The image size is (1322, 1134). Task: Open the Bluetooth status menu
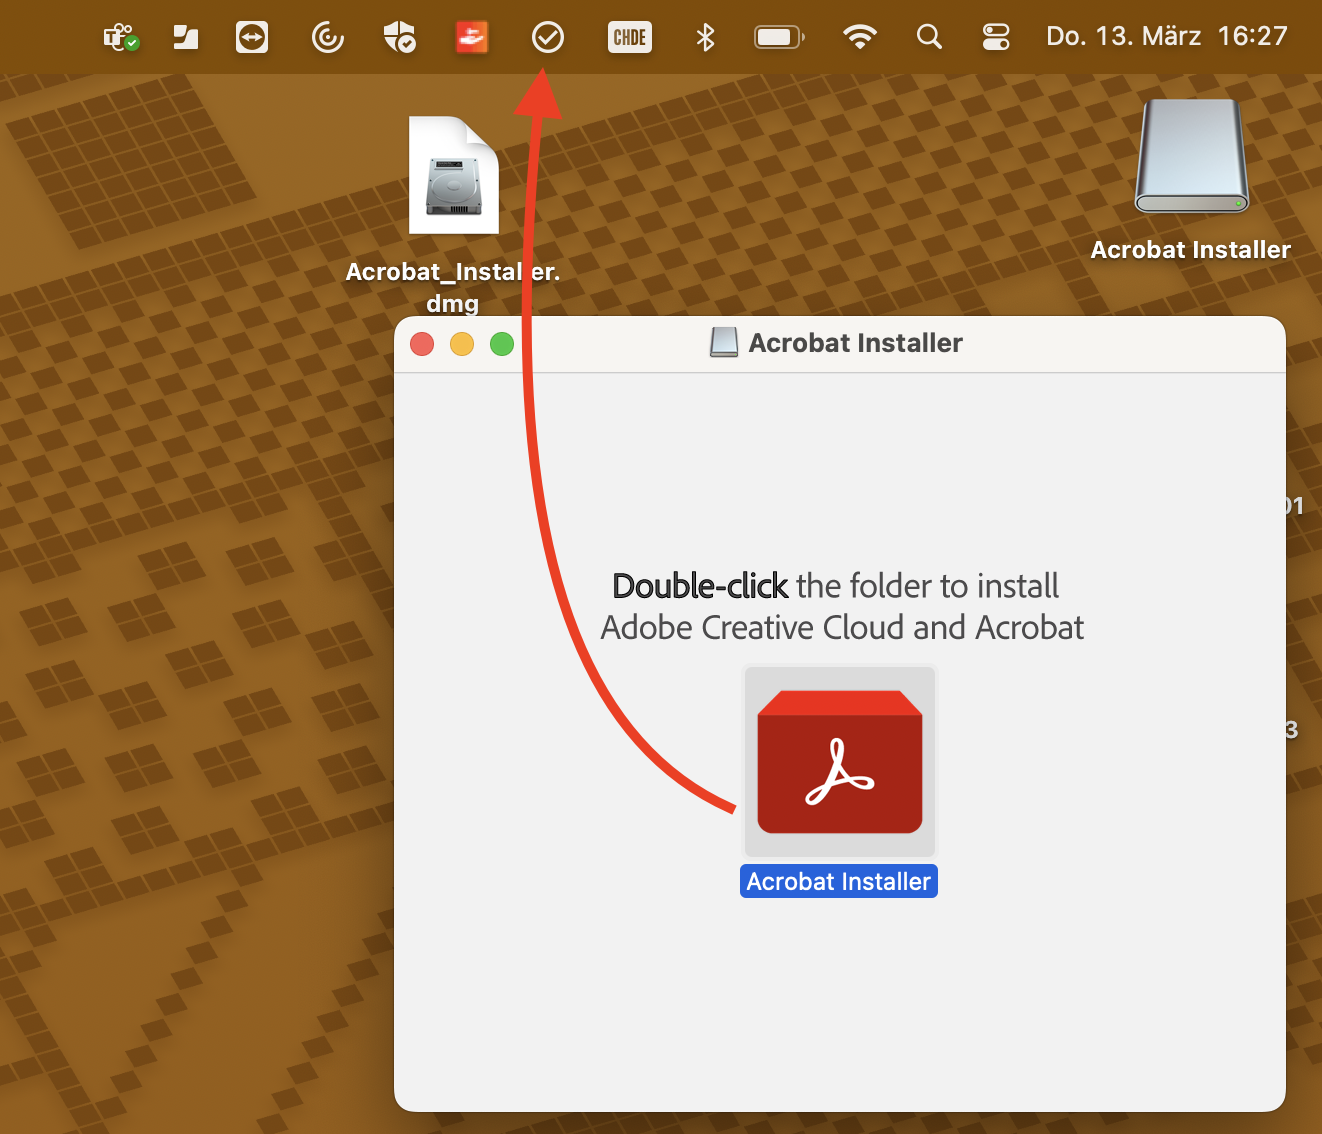(x=705, y=38)
